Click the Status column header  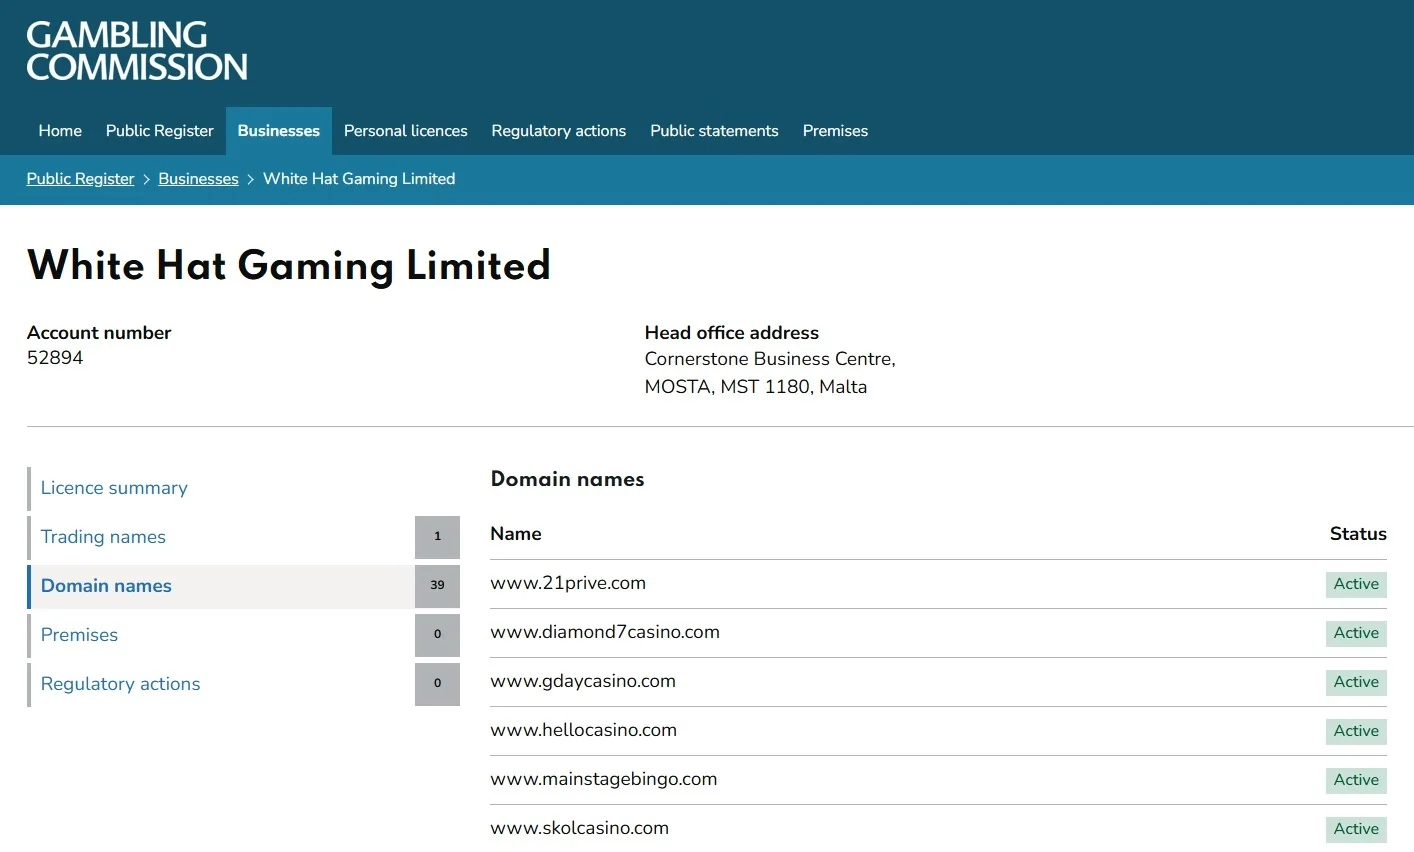tap(1358, 534)
